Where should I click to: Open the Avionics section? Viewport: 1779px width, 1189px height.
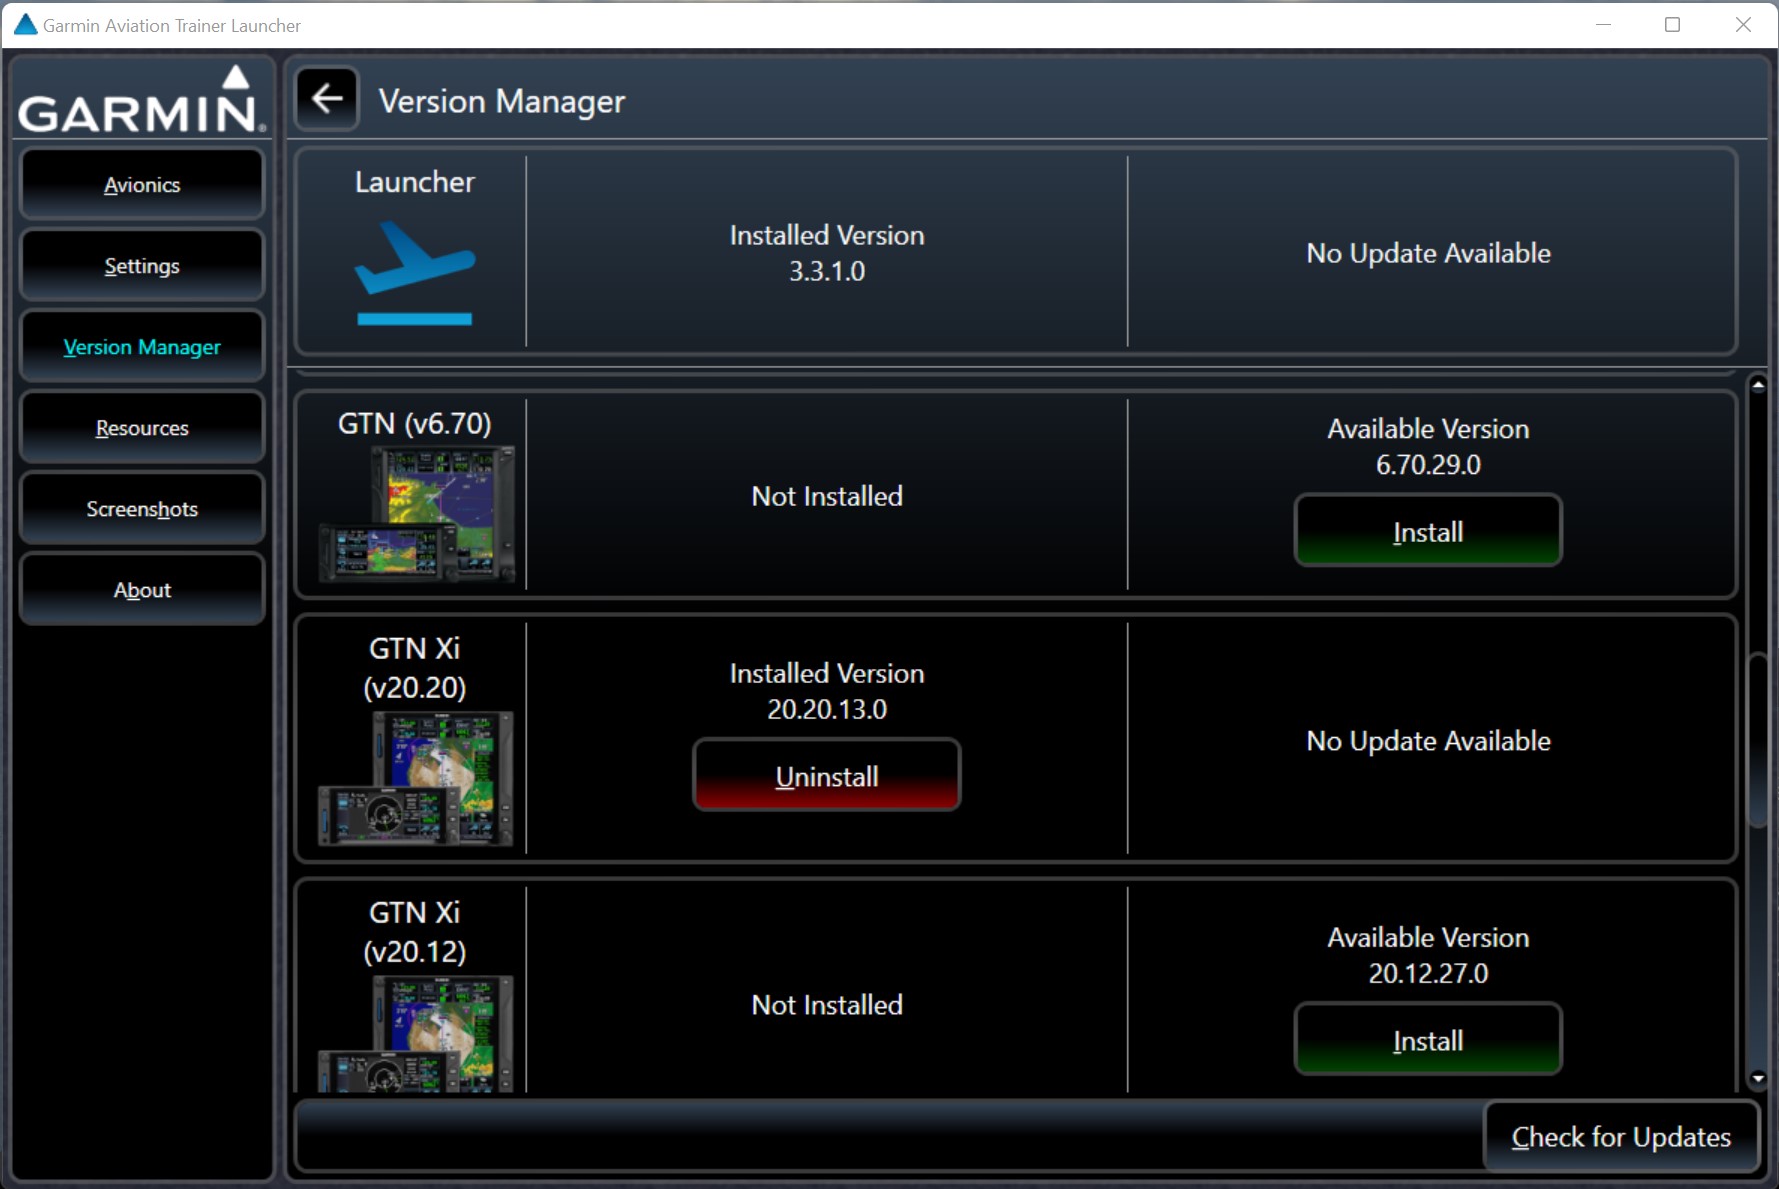[x=142, y=185]
